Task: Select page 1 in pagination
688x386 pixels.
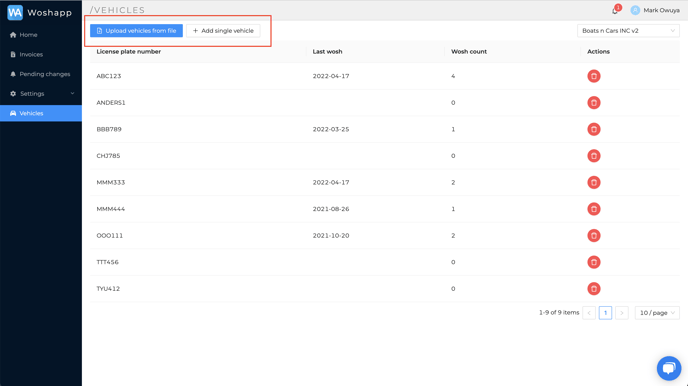Action: click(x=605, y=313)
